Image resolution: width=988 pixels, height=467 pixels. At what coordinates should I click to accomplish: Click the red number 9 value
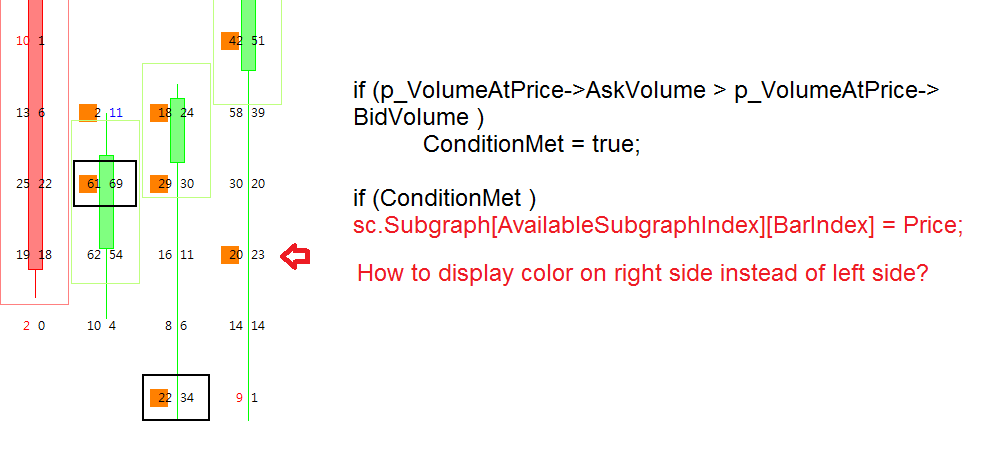coord(239,398)
